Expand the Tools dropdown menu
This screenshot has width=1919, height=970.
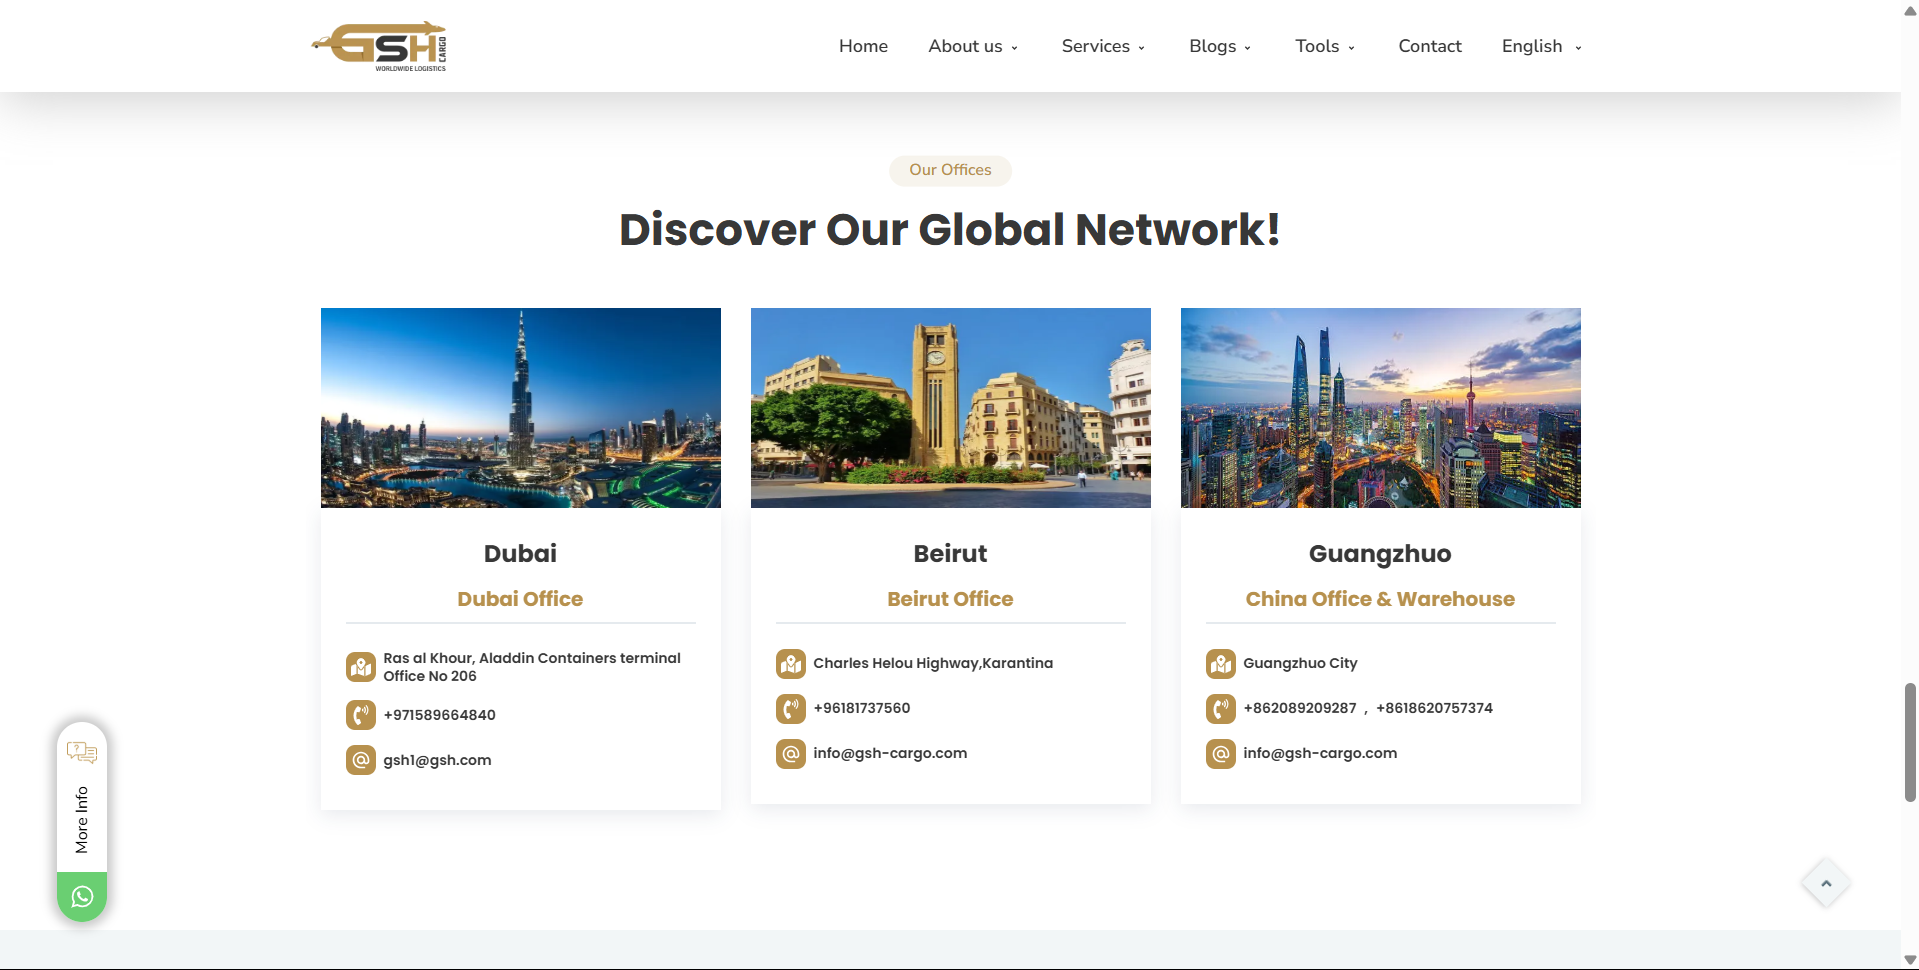click(1325, 46)
